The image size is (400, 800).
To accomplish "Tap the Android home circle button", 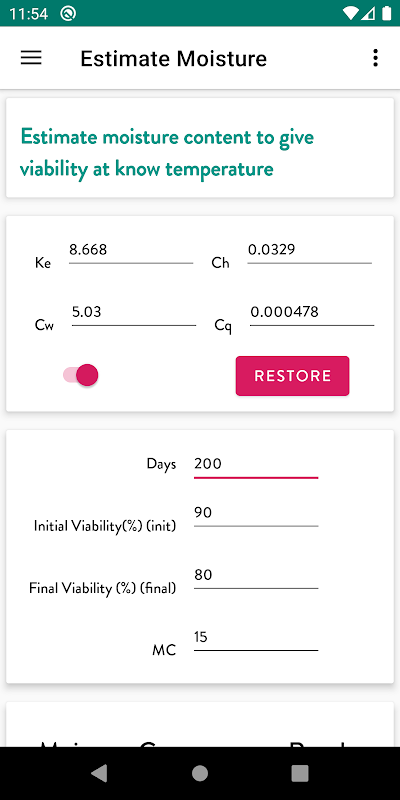I will (x=200, y=773).
